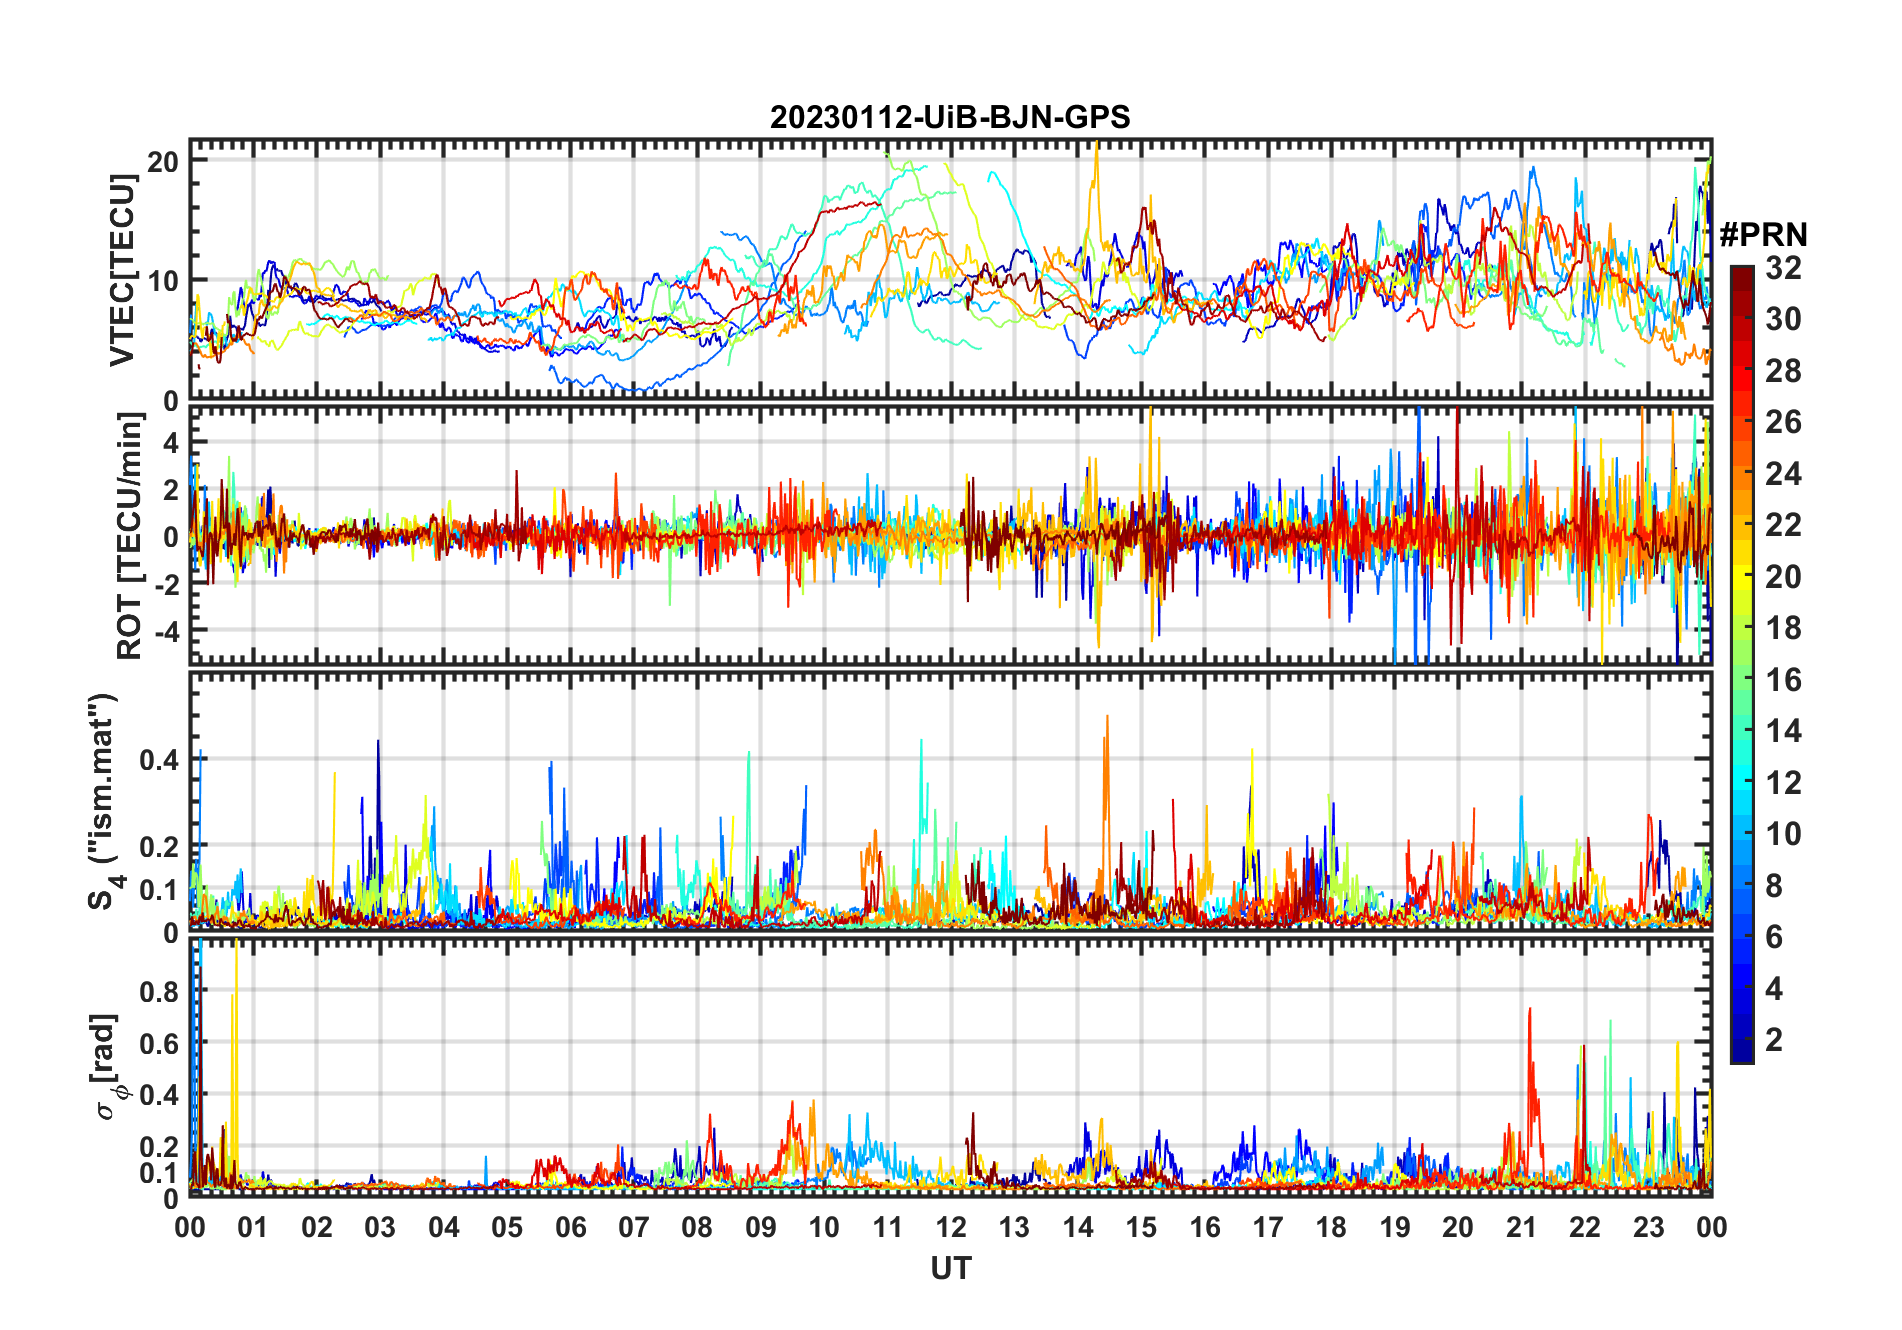This screenshot has width=1902, height=1330.
Task: Pick UT axis hour label 13
Action: click(x=1014, y=1227)
